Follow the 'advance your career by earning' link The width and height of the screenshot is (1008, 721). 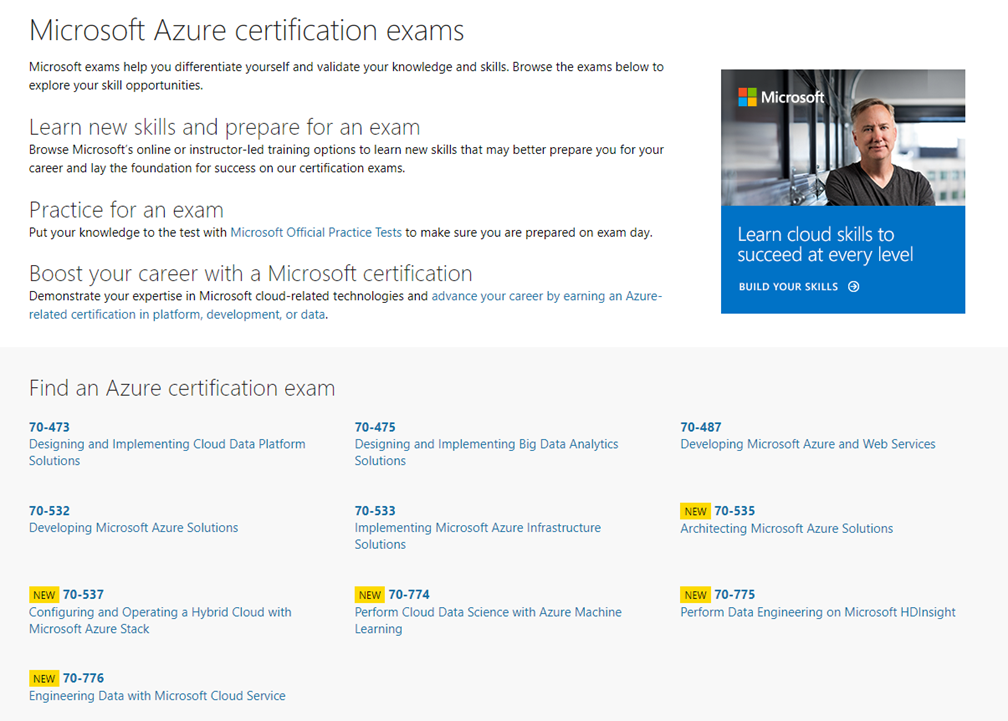(346, 305)
